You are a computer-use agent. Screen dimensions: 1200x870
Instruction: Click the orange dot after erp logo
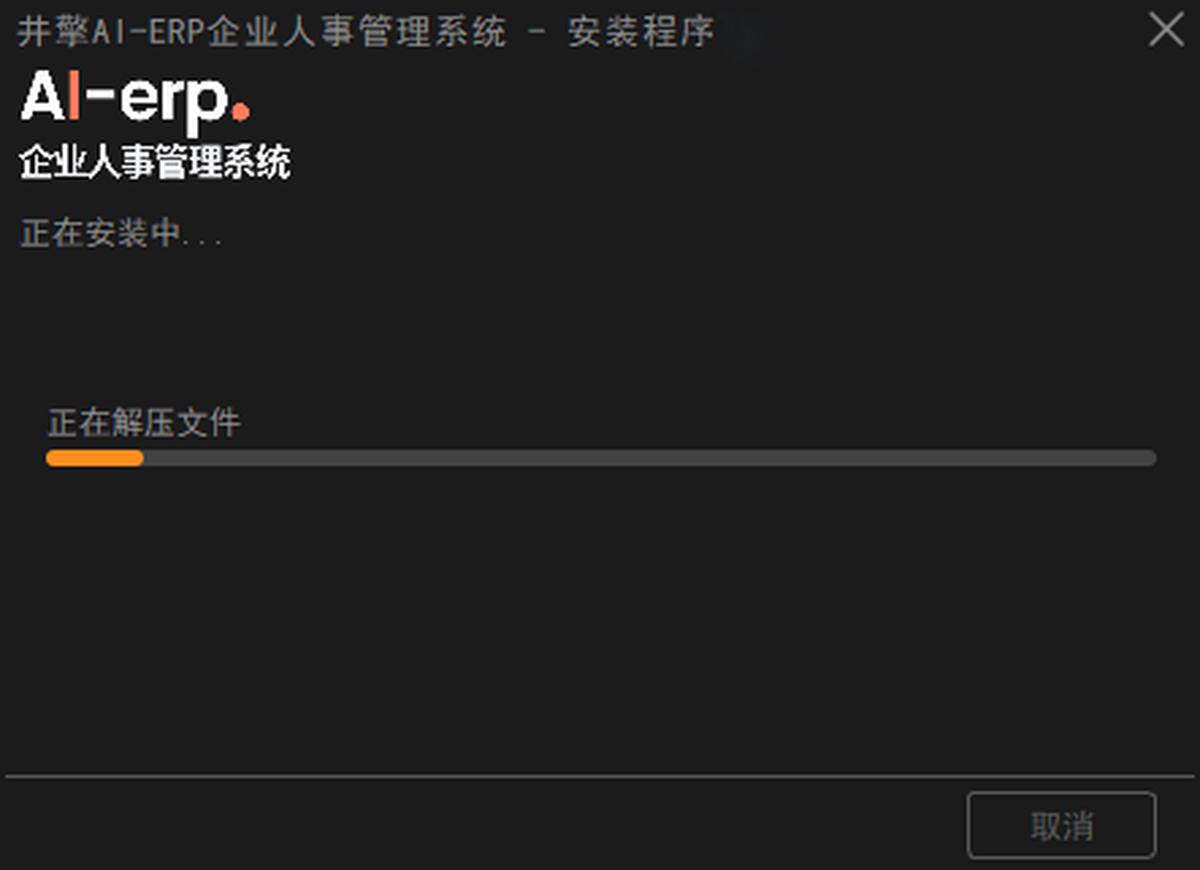tap(240, 113)
